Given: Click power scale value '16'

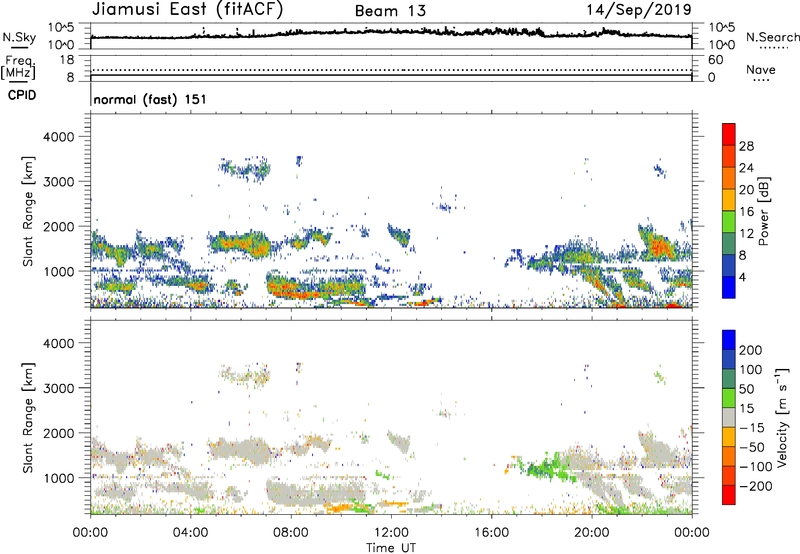Looking at the screenshot, I should click(746, 212).
